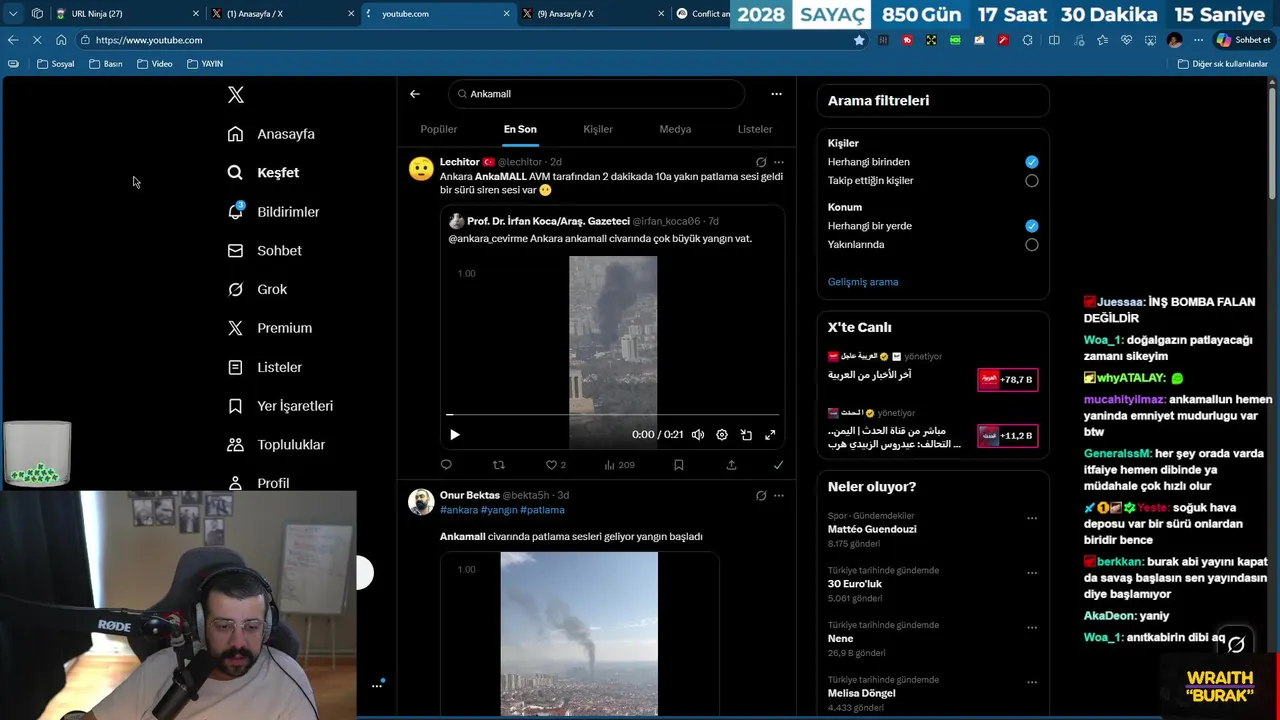
Task: Open Anasayfa in the X sidebar
Action: [x=271, y=134]
